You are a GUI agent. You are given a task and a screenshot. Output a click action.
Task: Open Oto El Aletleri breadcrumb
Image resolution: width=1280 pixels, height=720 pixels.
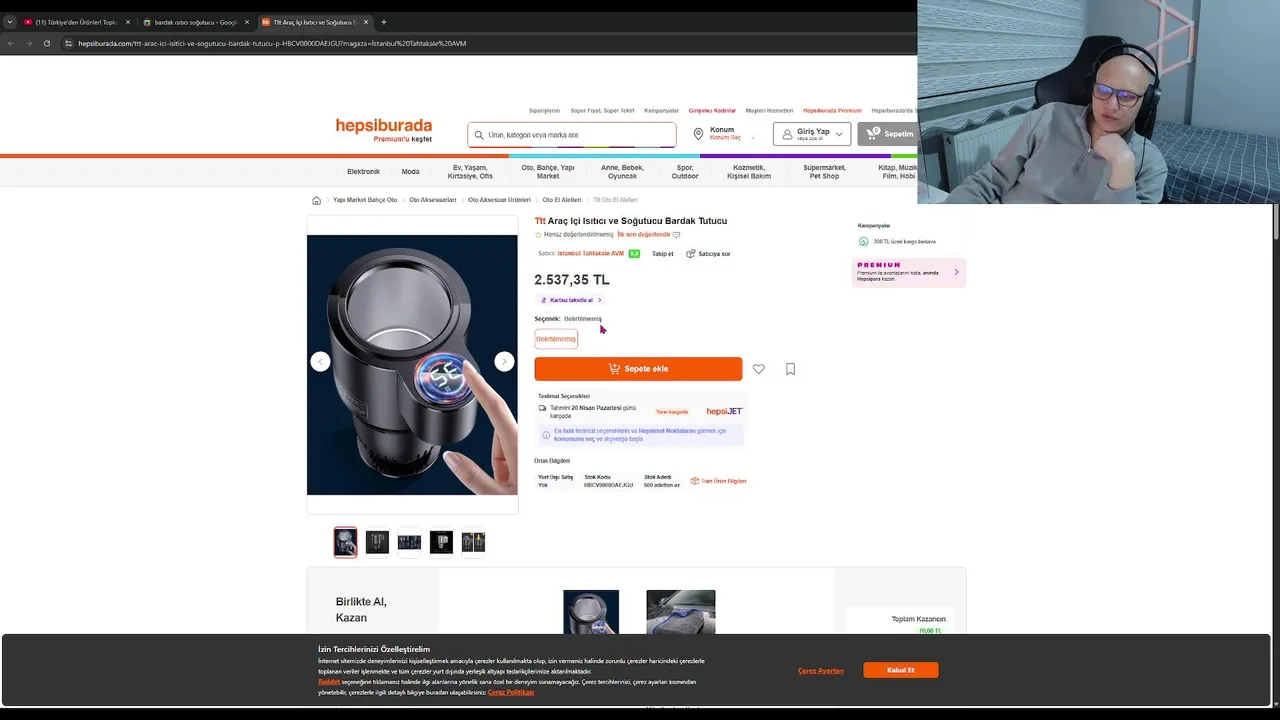coord(562,200)
